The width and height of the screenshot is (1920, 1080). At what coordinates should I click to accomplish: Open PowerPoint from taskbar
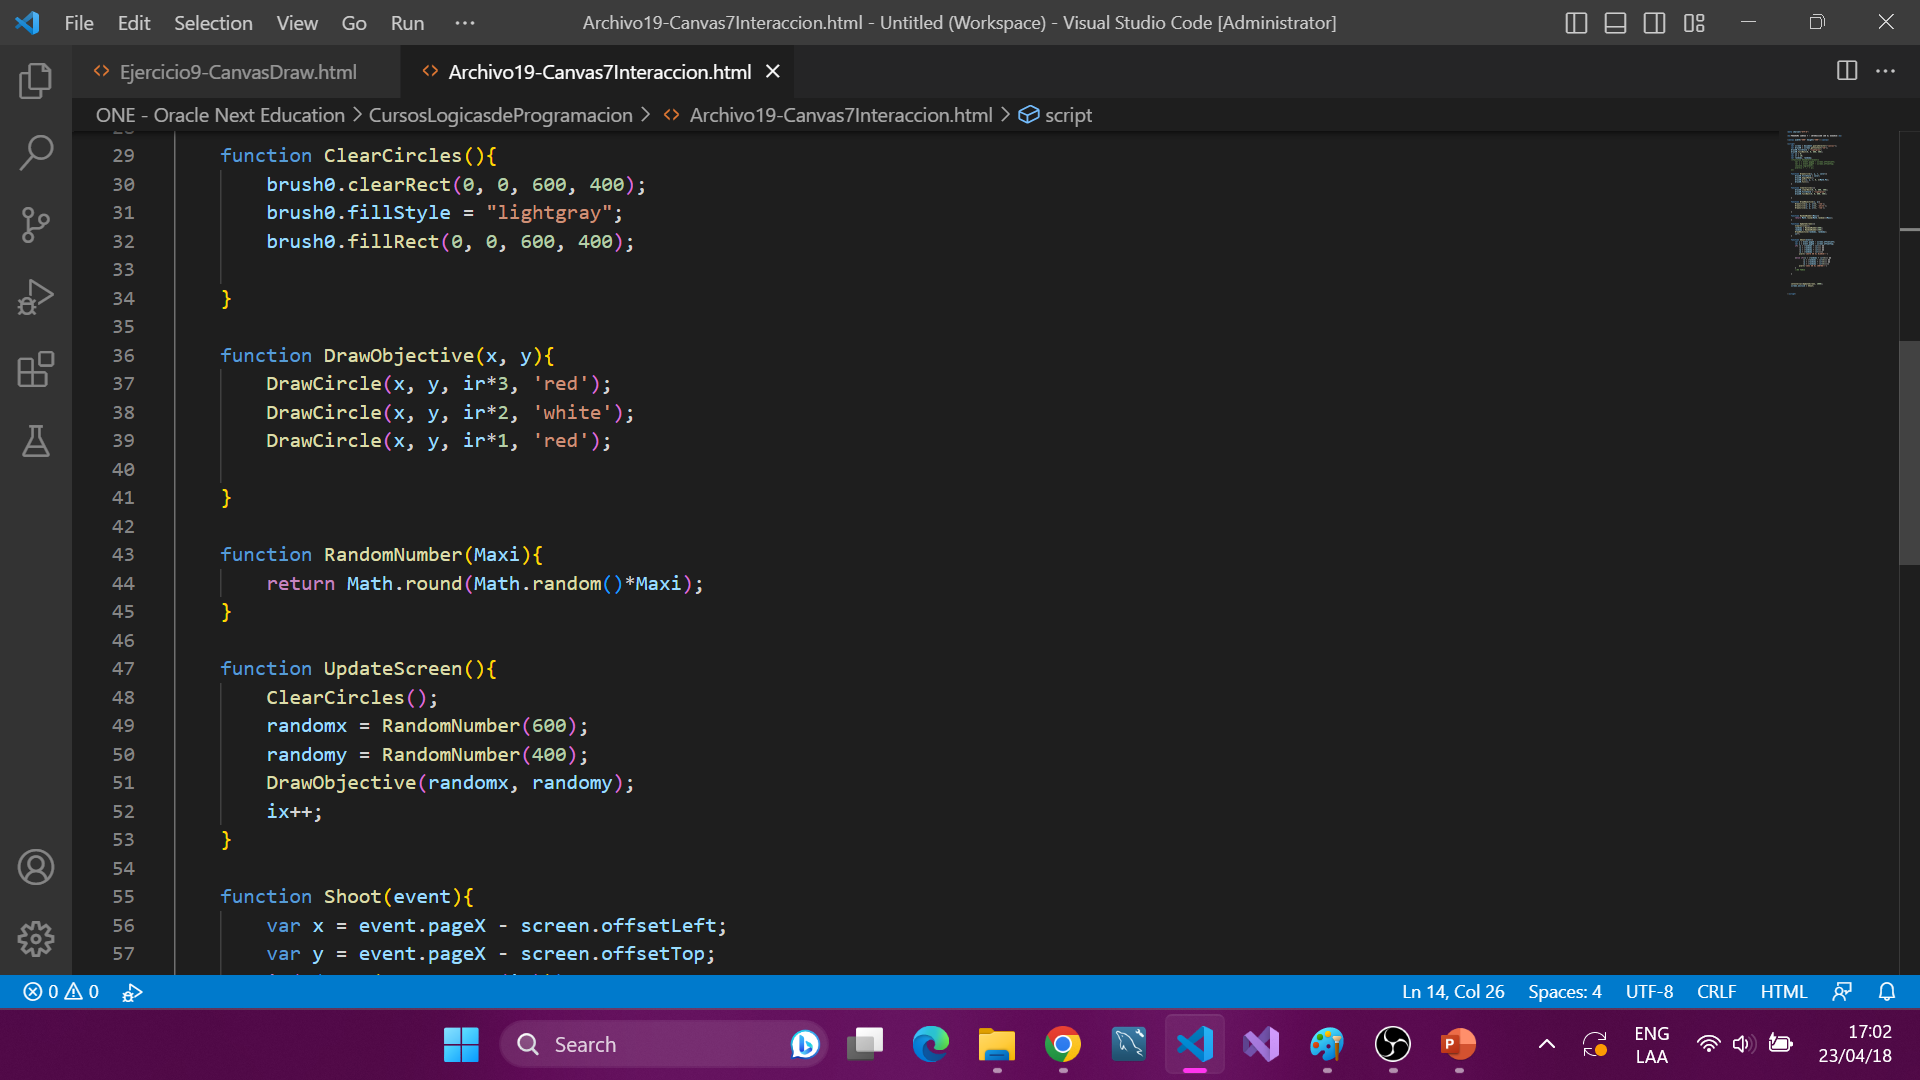[1459, 1045]
